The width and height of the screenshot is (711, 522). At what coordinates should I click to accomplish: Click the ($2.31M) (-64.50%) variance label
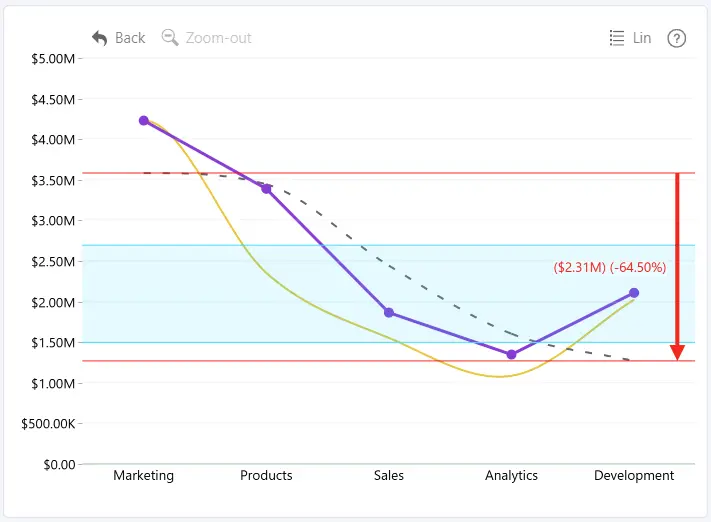[609, 267]
